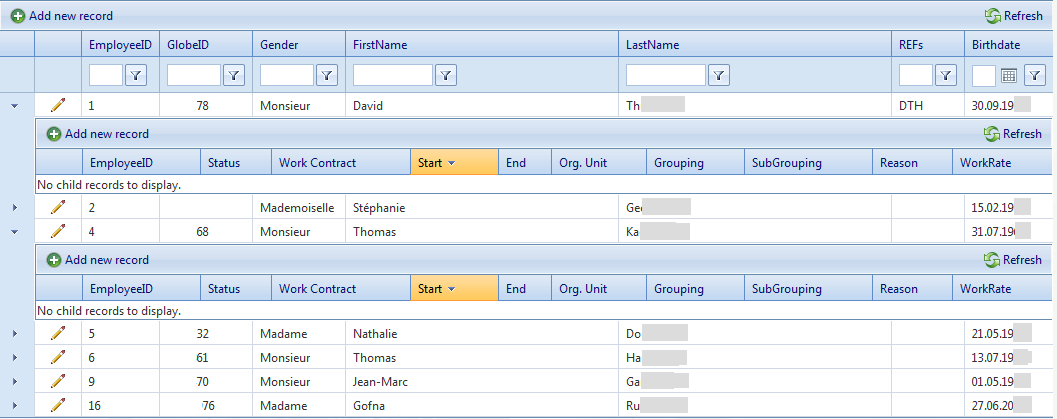Screen dimensions: 1057x419
Task: Open the filter menu for Gender column
Action: pyautogui.click(x=327, y=75)
